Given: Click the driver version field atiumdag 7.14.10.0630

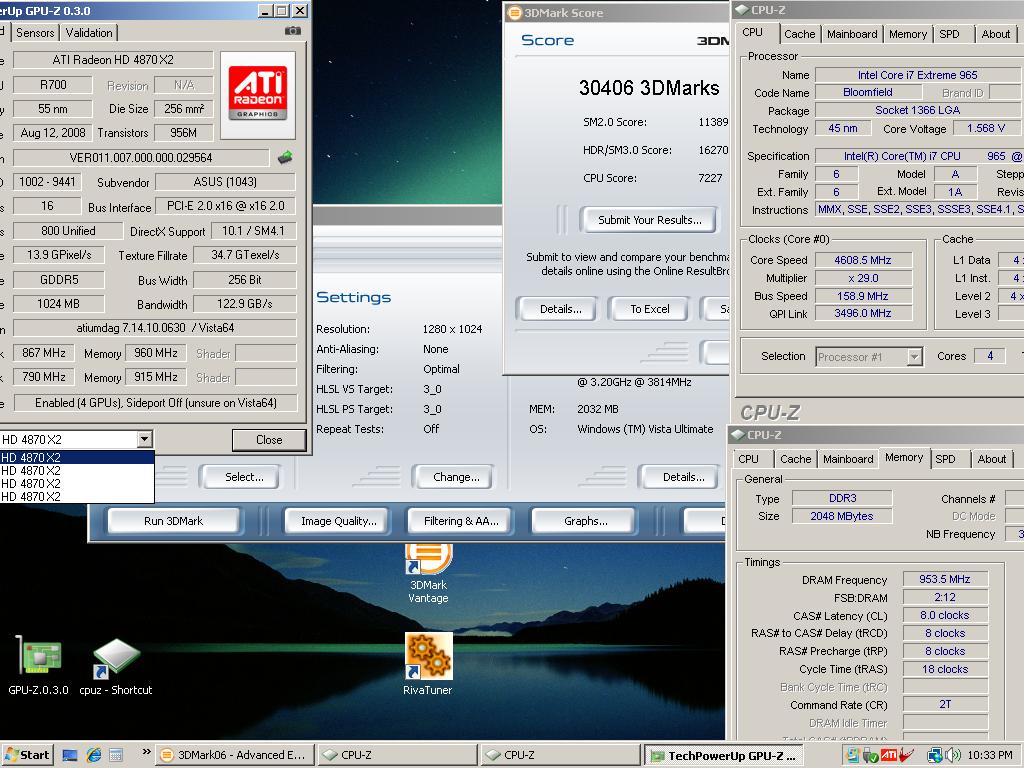Looking at the screenshot, I should coord(155,328).
